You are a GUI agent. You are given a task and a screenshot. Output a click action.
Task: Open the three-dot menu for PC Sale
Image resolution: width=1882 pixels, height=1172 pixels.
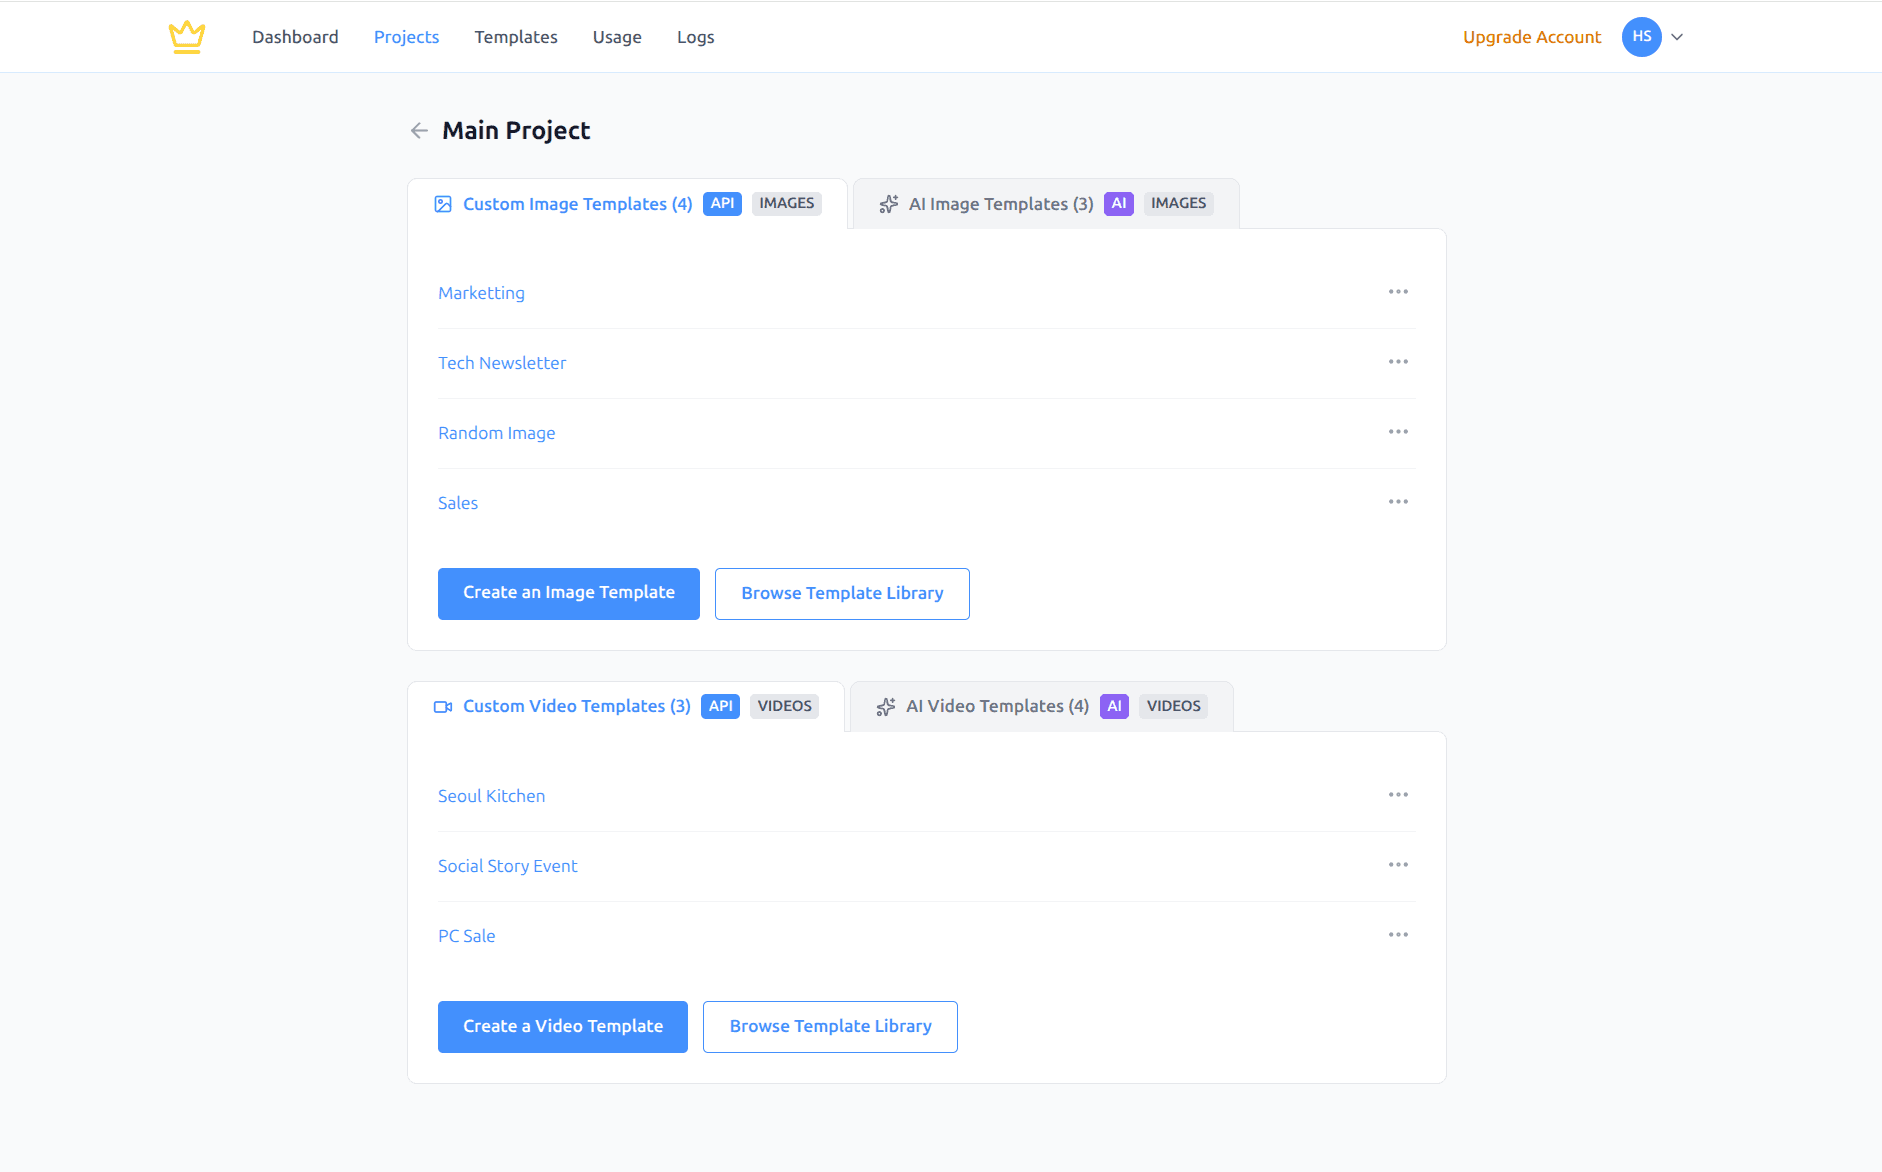pos(1398,935)
